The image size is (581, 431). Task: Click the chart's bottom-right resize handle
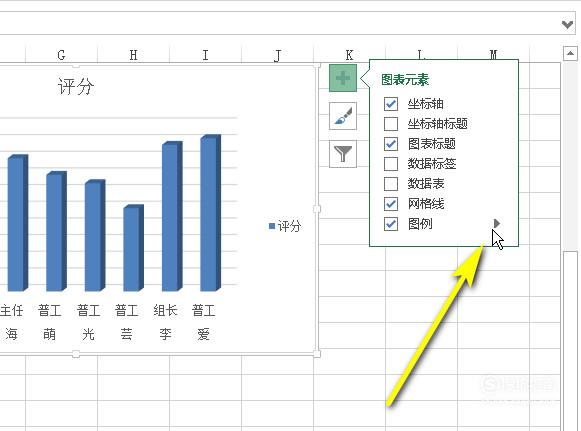pos(317,354)
